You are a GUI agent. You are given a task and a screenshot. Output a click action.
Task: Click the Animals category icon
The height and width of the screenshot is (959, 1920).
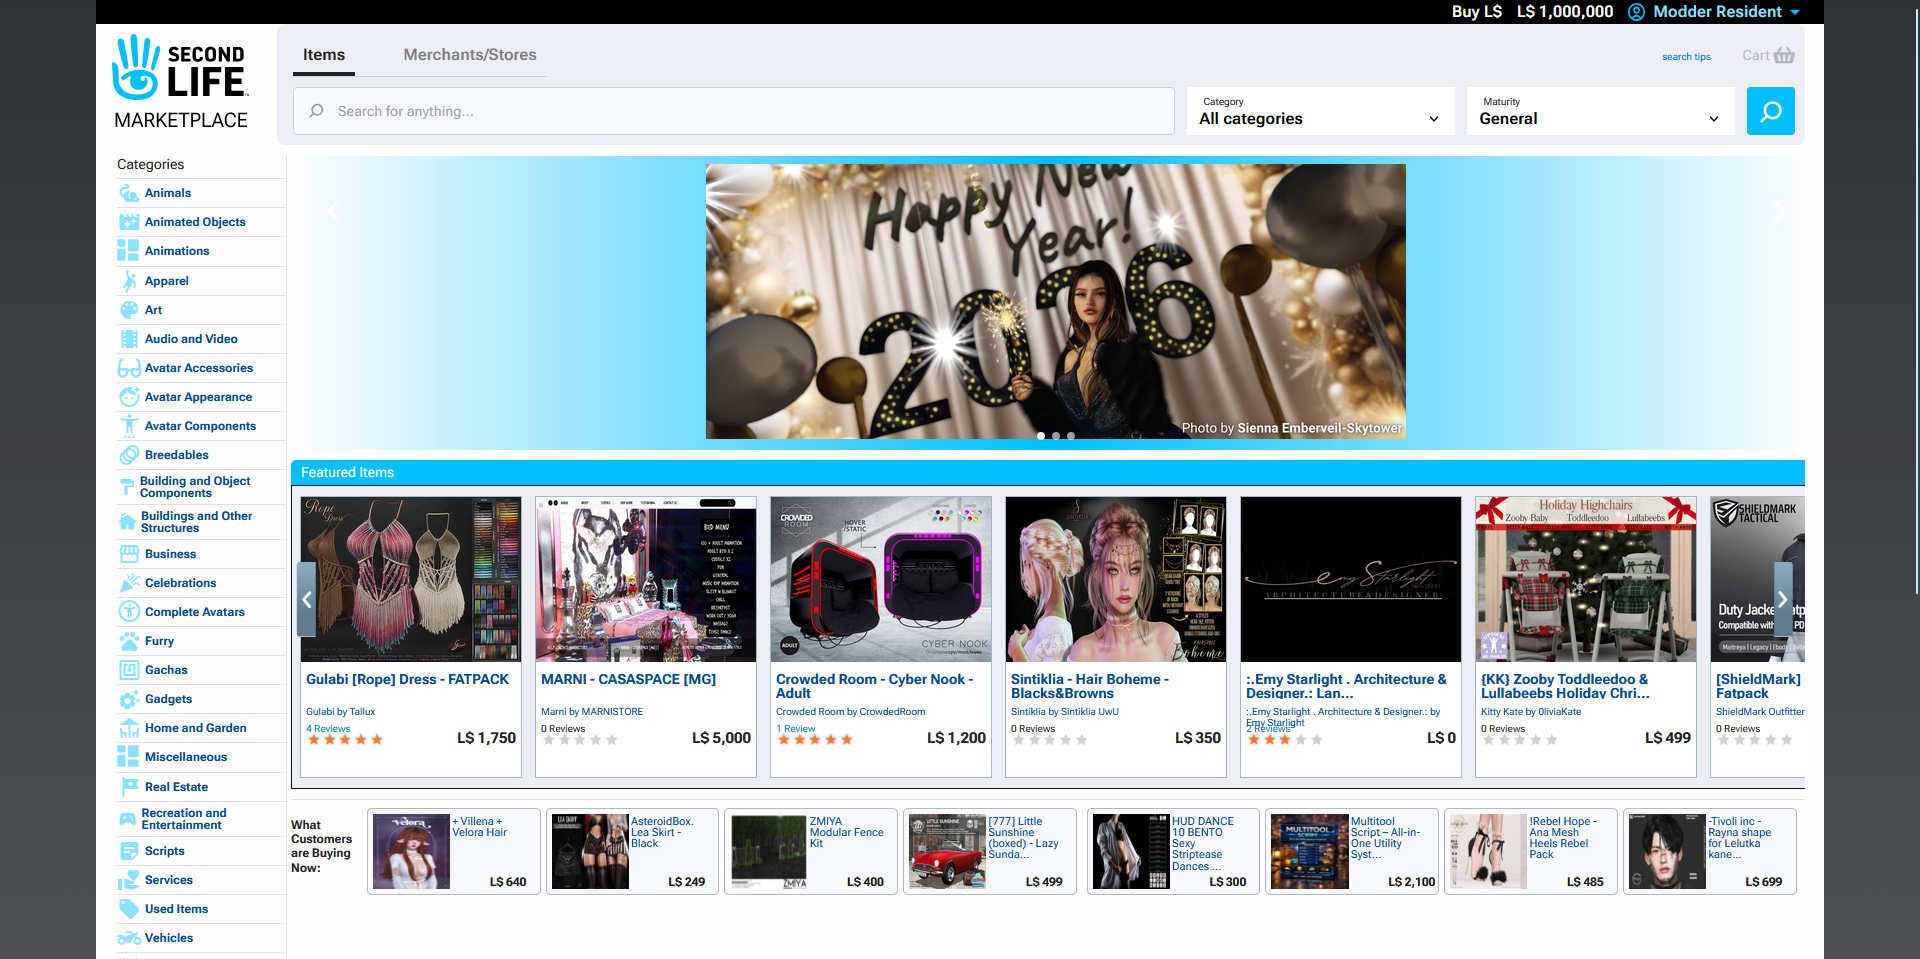point(129,193)
